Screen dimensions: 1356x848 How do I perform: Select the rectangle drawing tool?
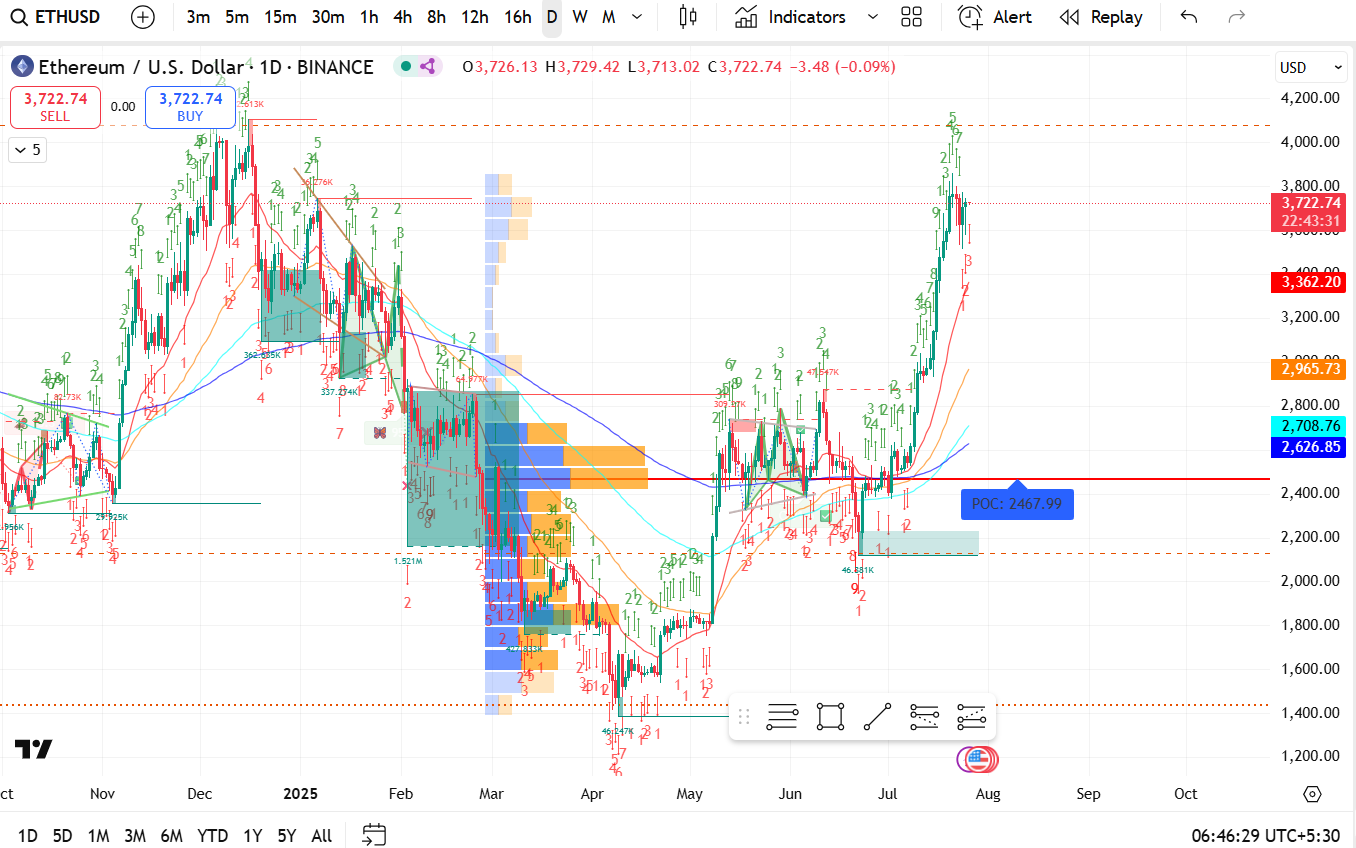(x=830, y=716)
